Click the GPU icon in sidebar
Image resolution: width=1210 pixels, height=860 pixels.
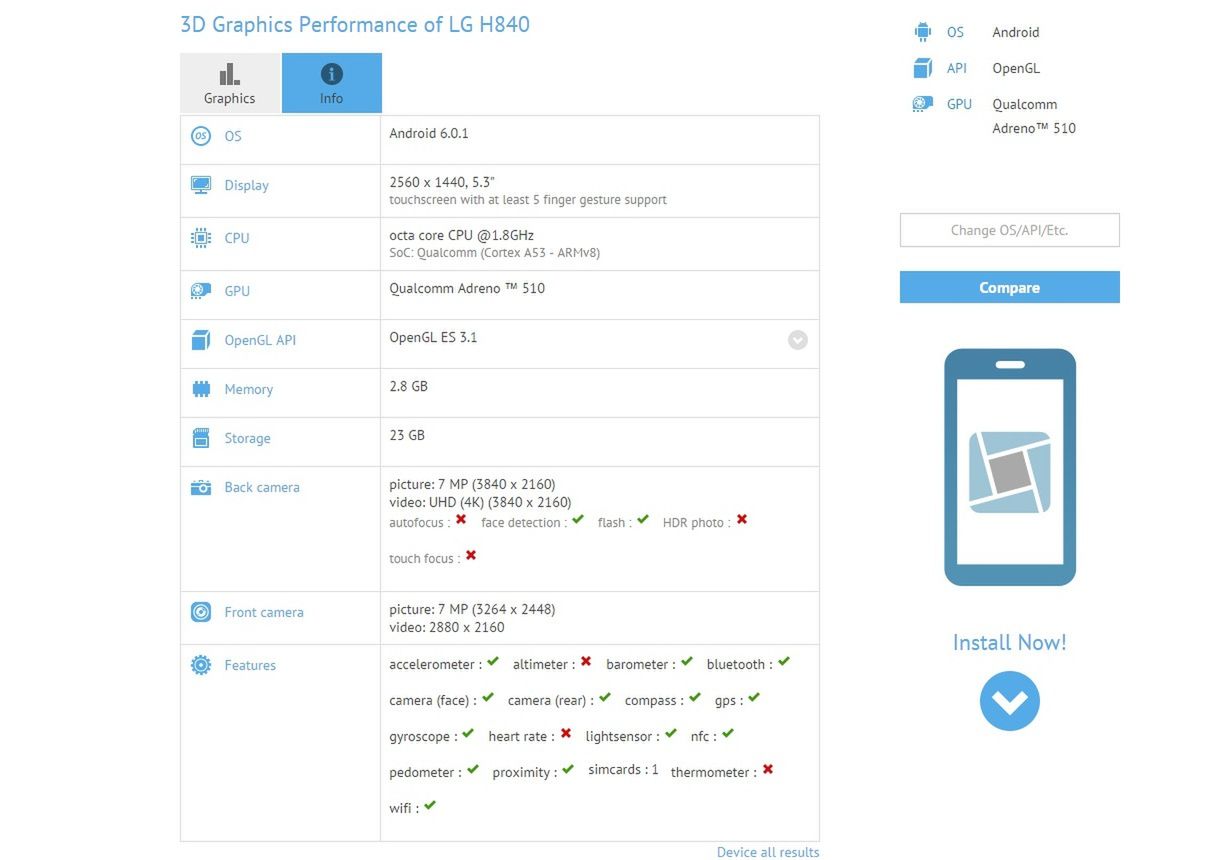coord(922,104)
